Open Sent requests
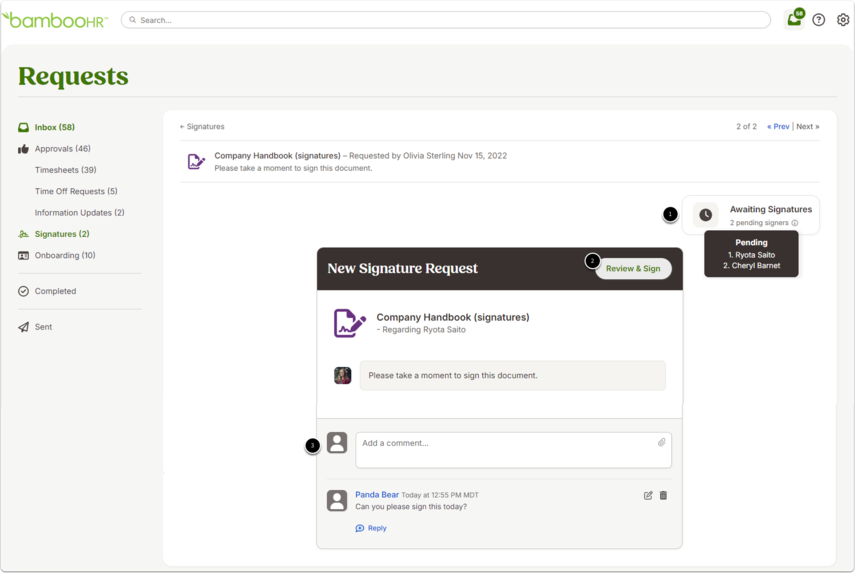This screenshot has width=855, height=573. tap(44, 327)
